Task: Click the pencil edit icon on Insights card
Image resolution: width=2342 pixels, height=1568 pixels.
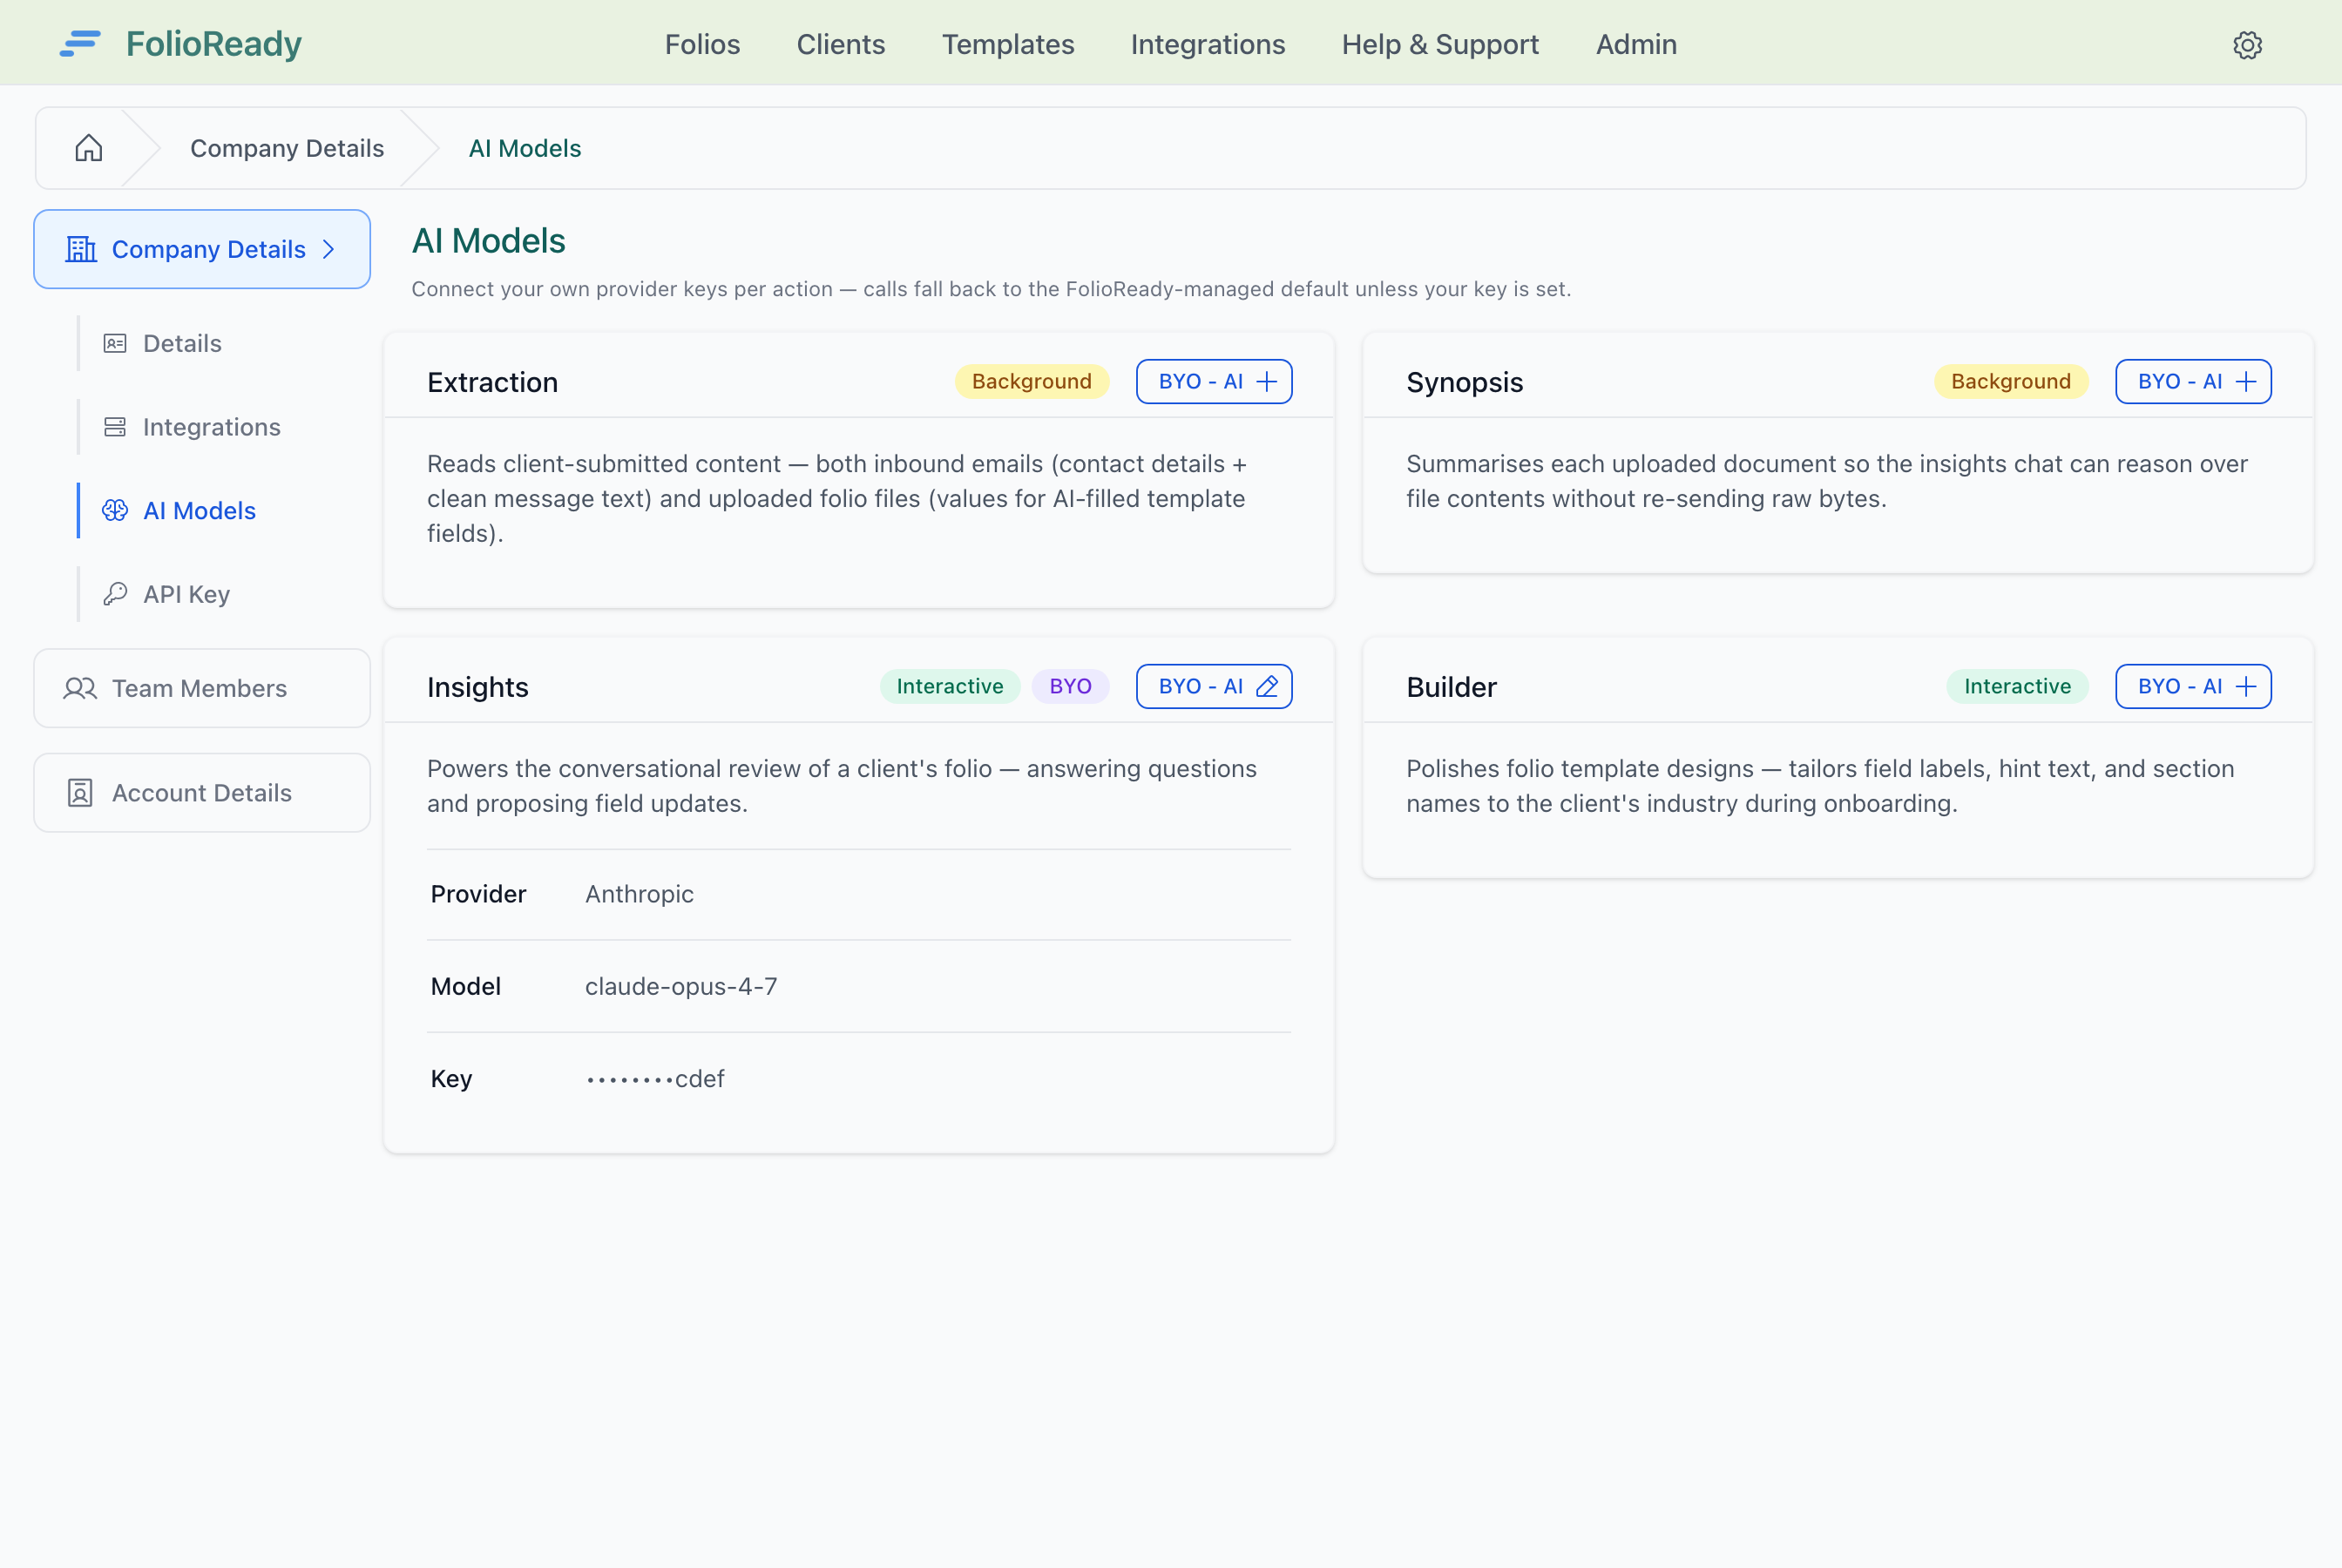Action: coord(1266,687)
